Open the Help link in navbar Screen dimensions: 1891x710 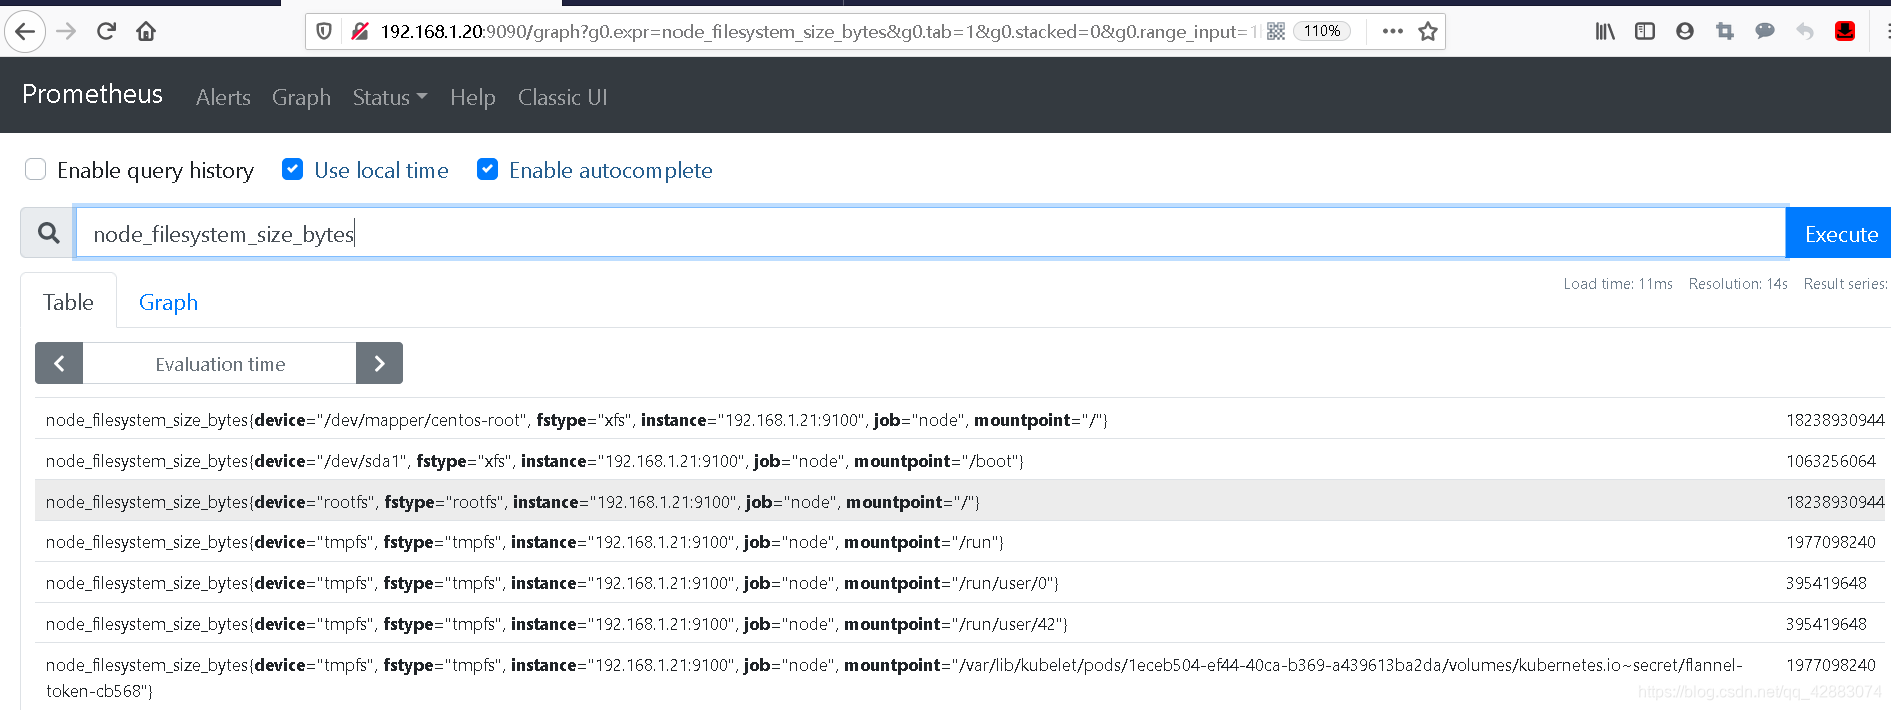coord(473,97)
